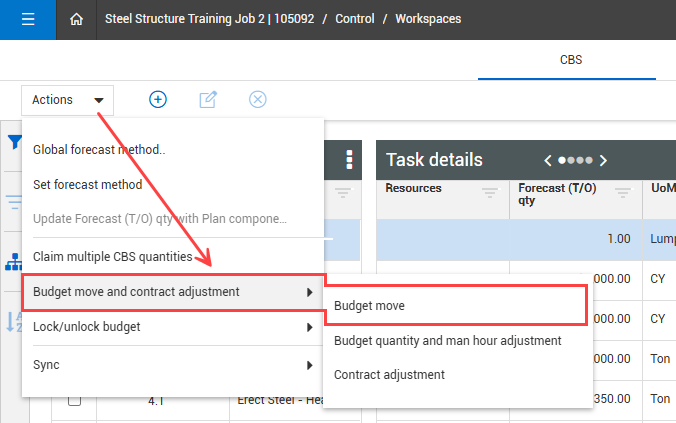Click the add (plus) circle icon
Screen dimensions: 676x423
point(158,99)
